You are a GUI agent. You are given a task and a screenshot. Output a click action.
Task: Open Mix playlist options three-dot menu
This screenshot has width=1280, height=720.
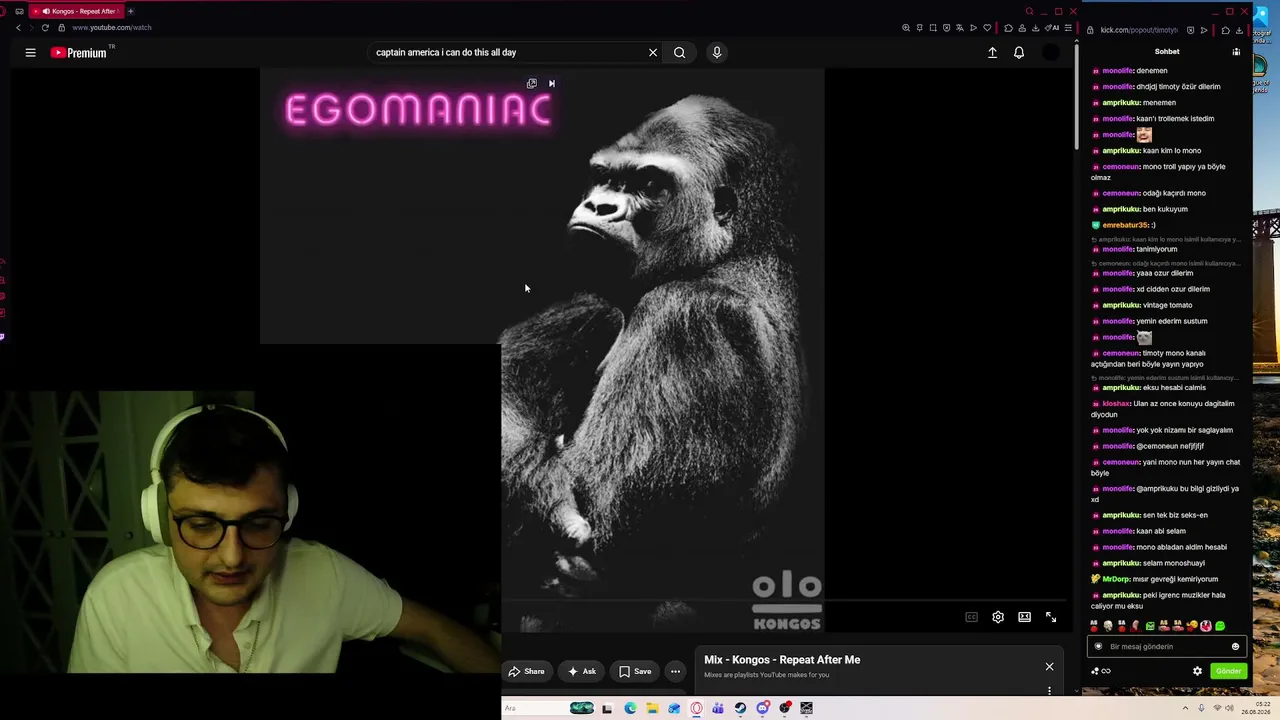(x=1049, y=690)
